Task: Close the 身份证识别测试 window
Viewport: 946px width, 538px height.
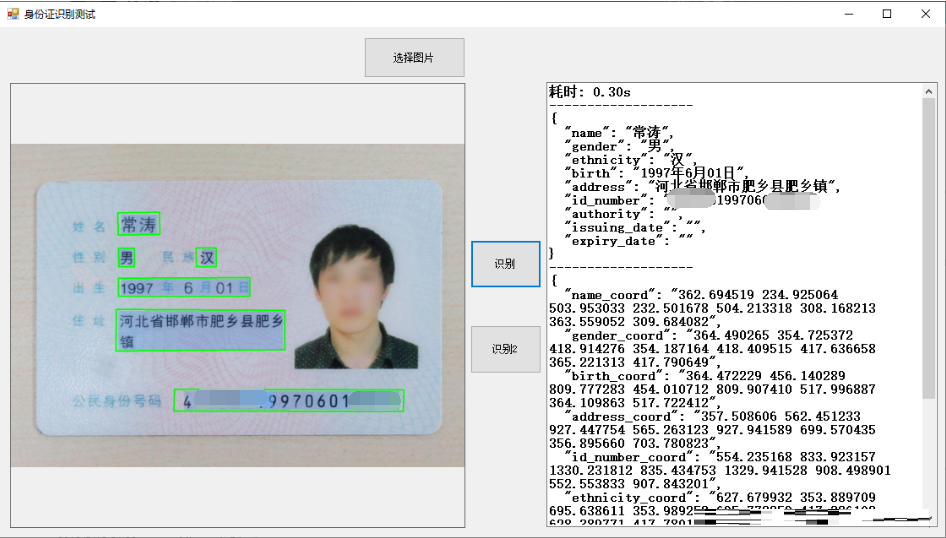Action: (924, 14)
